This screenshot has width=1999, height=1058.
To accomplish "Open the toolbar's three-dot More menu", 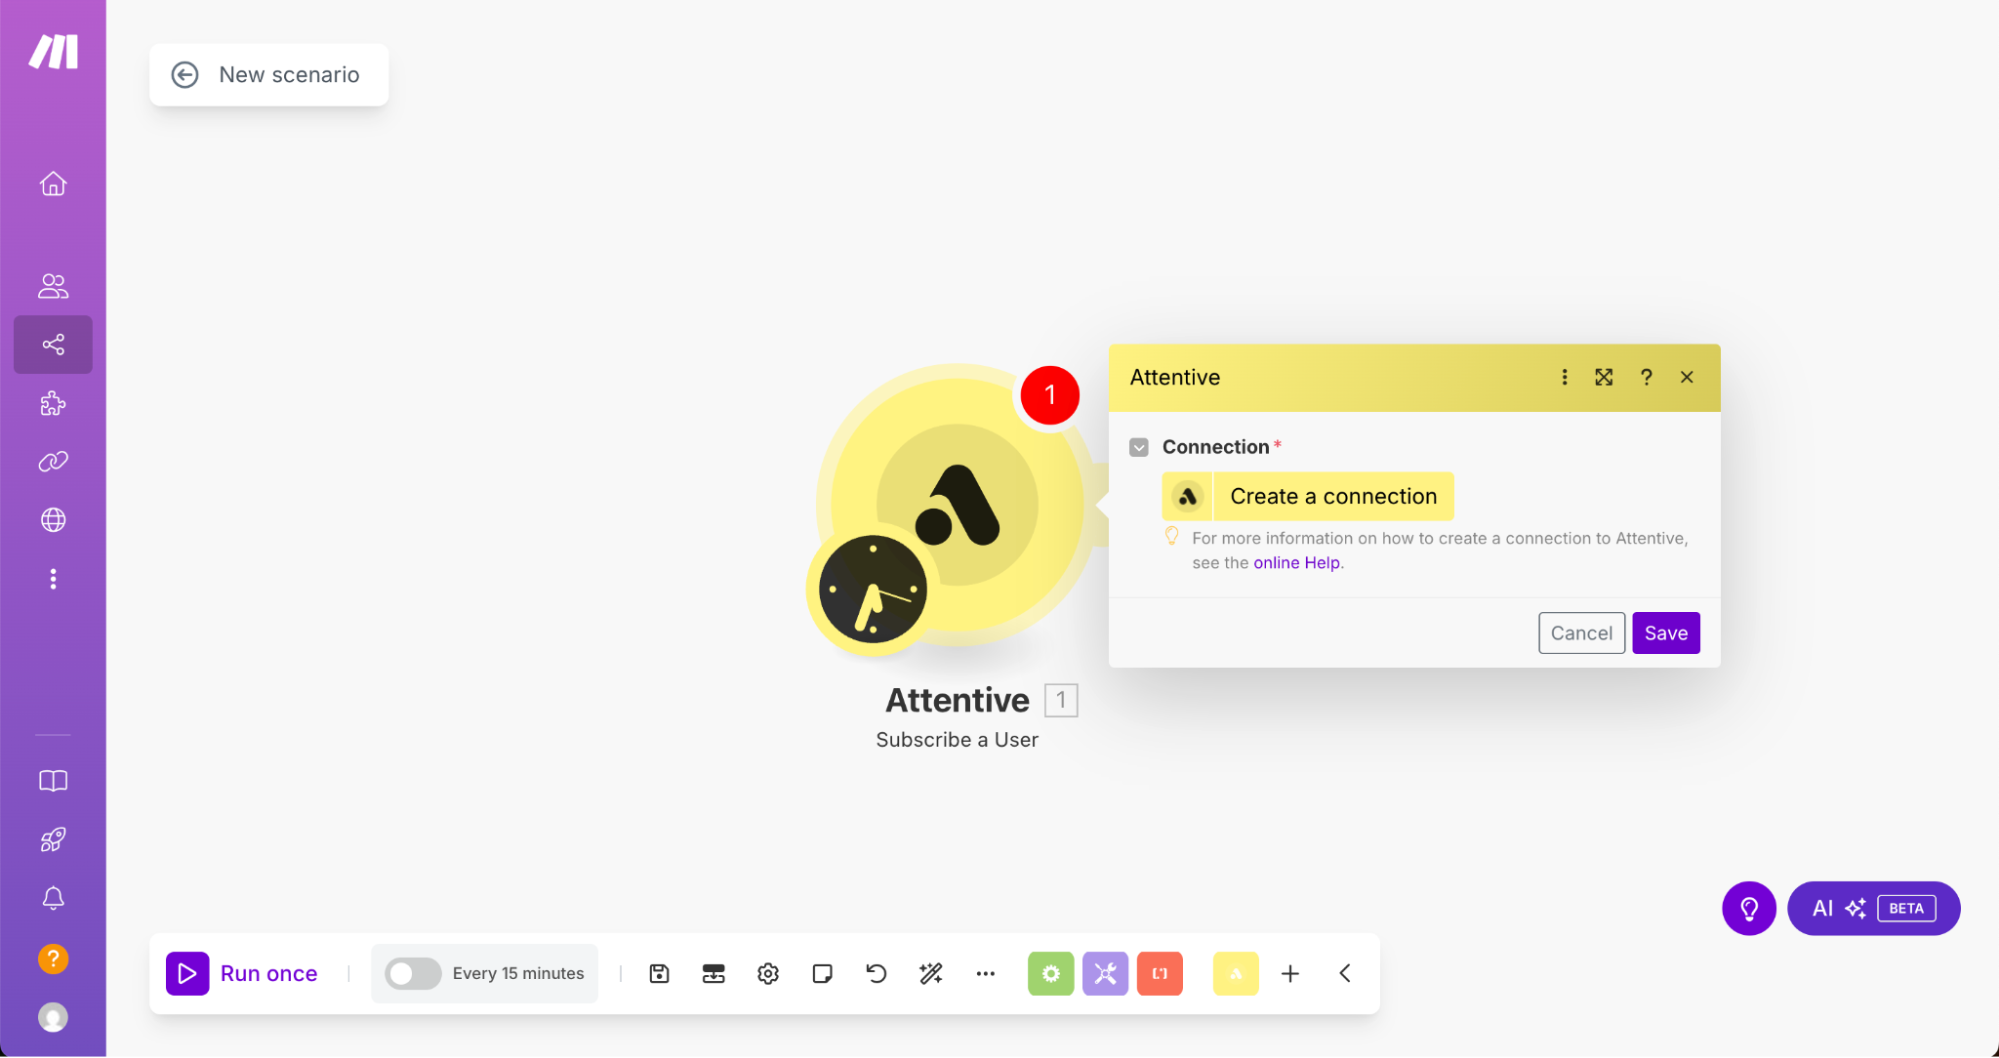I will (985, 974).
